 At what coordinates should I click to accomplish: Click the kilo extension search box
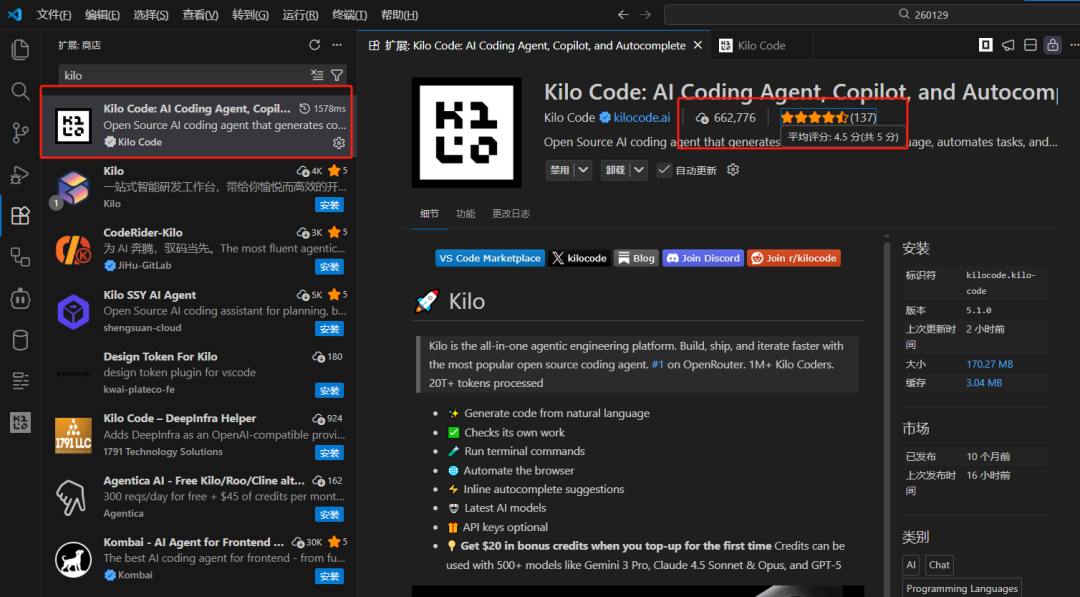[185, 75]
